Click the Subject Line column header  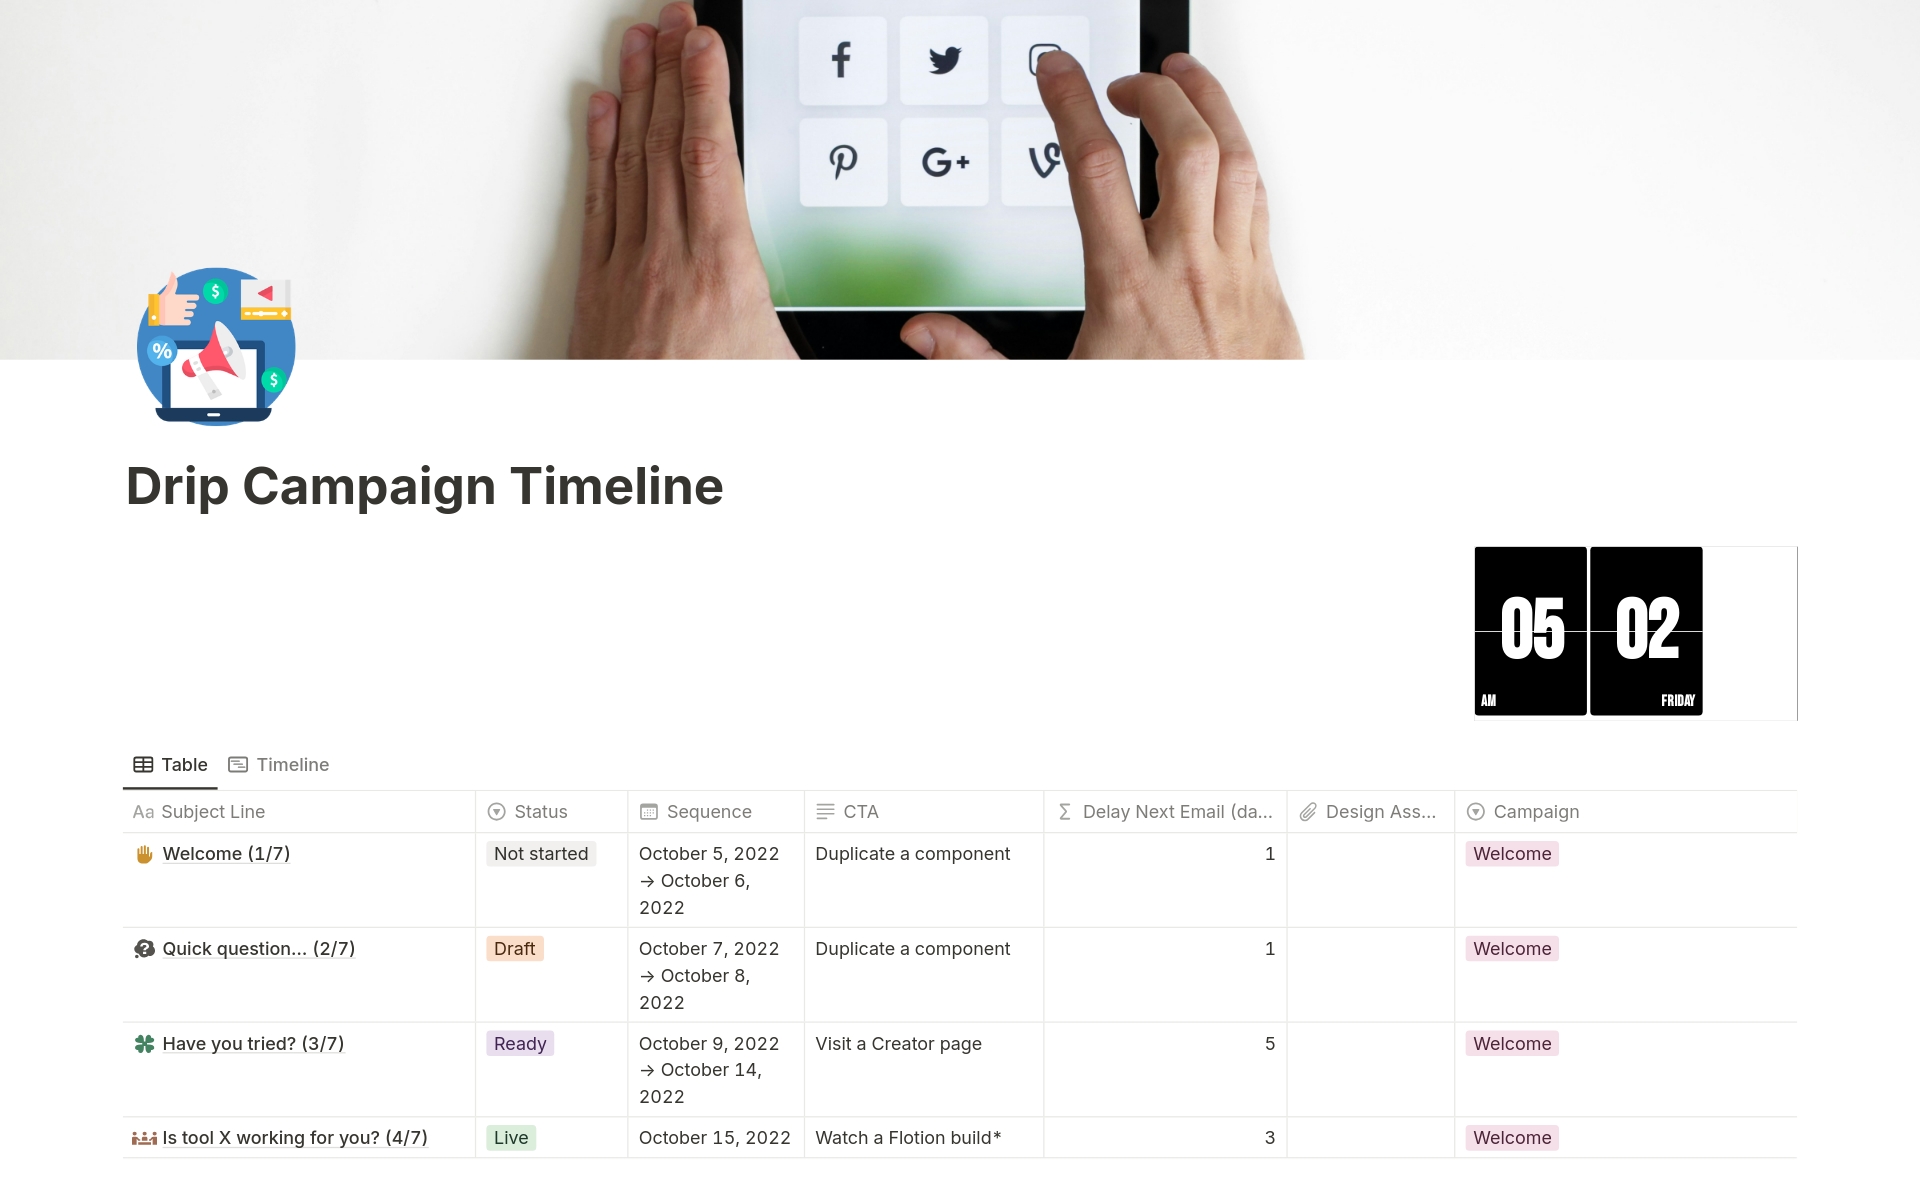pyautogui.click(x=214, y=811)
